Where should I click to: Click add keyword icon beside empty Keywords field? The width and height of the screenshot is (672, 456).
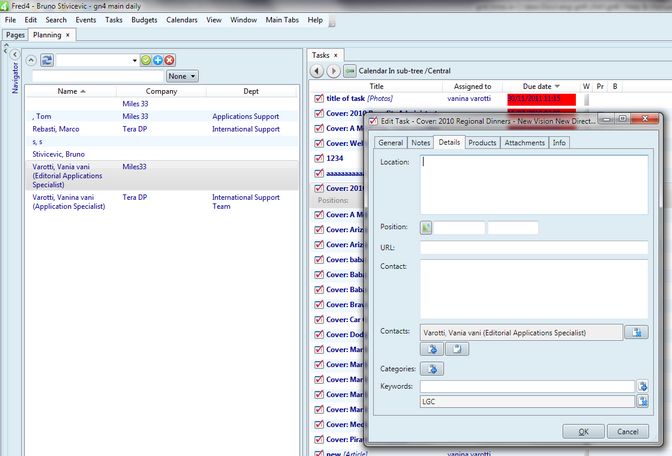coord(642,386)
